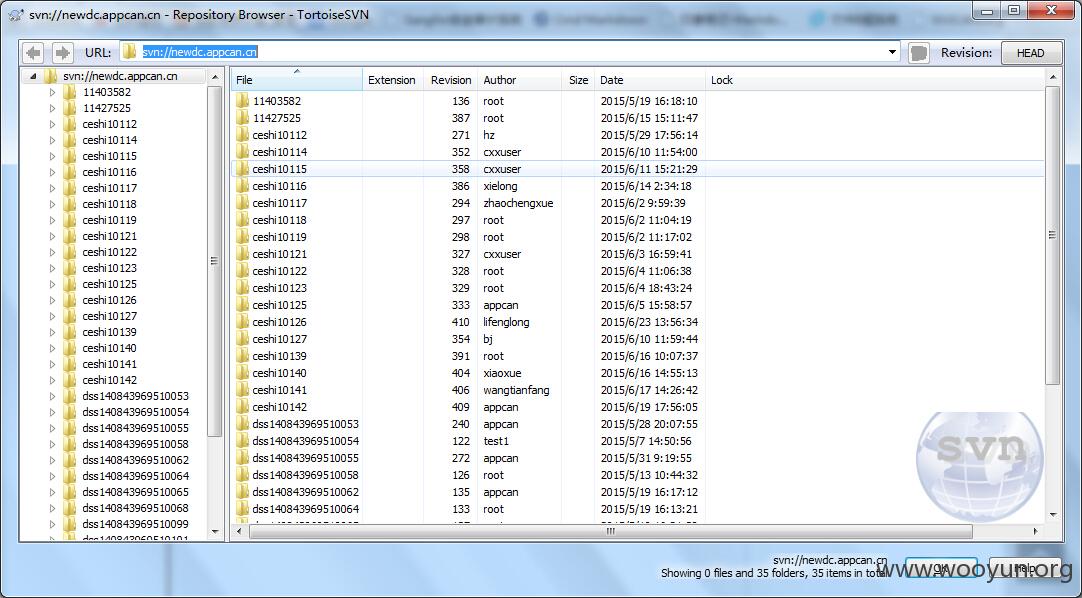Expand the ceshi10142 tree node
1082x598 pixels.
tap(52, 380)
